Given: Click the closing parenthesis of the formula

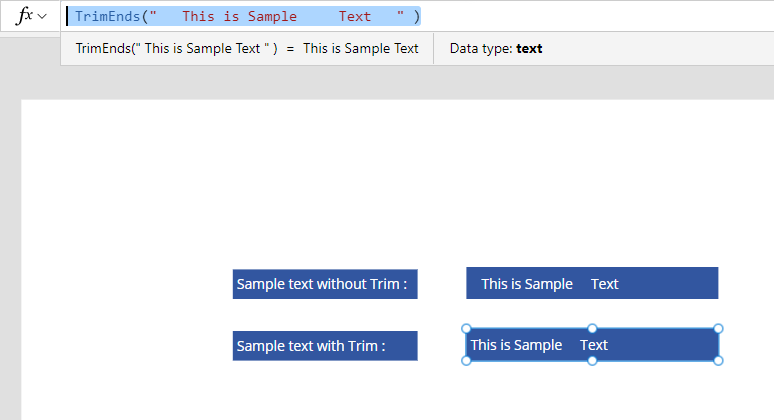Looking at the screenshot, I should 416,17.
